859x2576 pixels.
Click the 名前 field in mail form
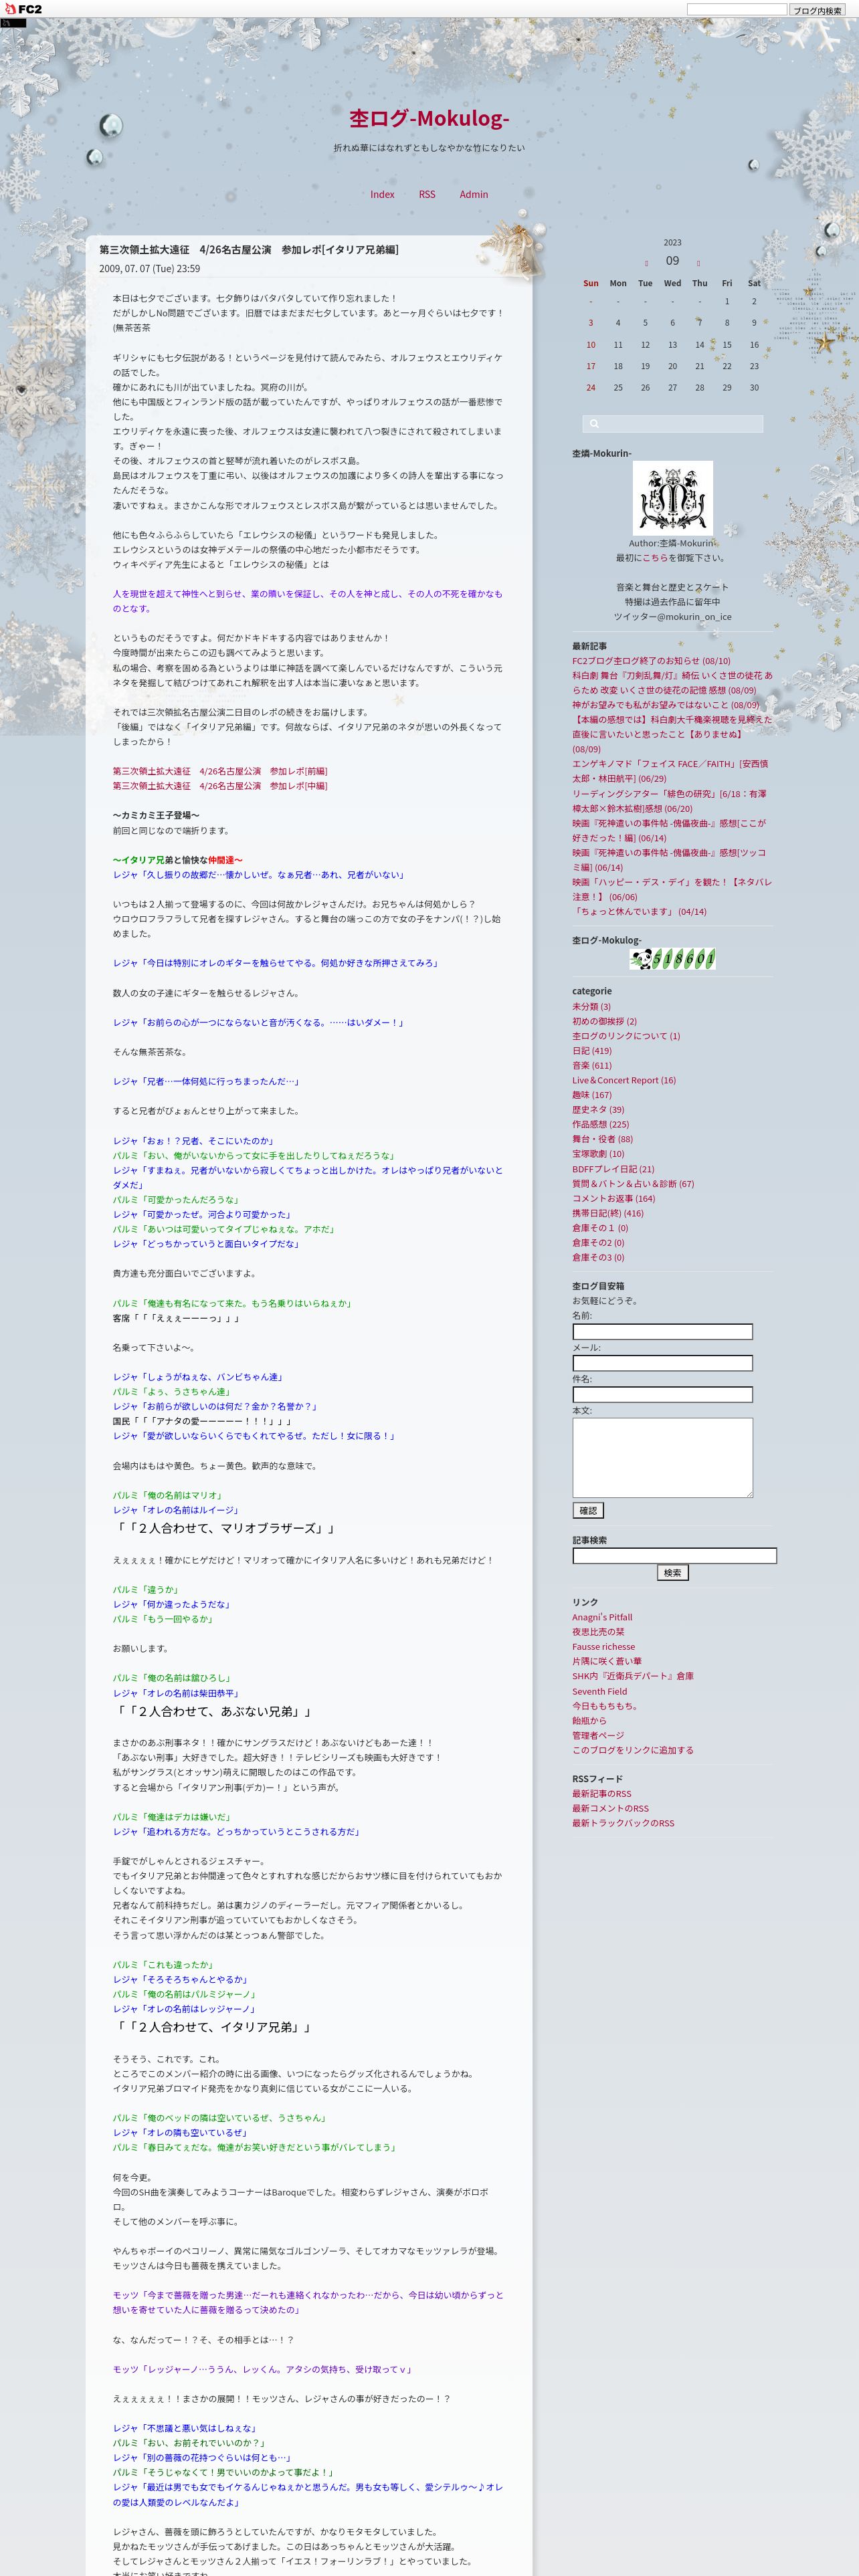click(662, 1331)
